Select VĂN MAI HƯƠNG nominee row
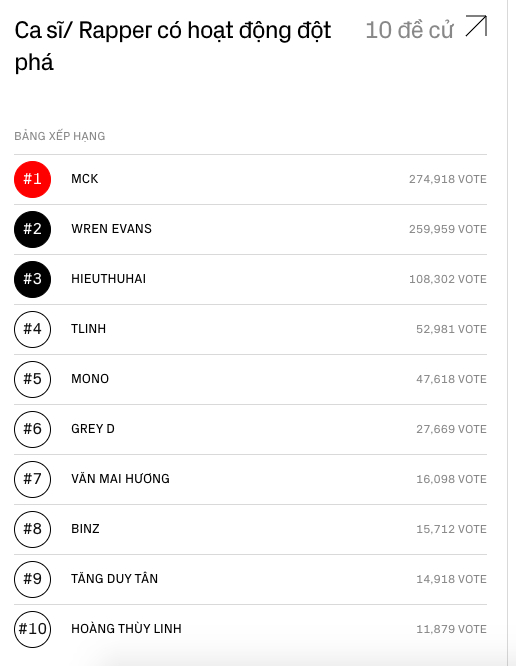Viewport: 516px width, 666px height. 250,479
